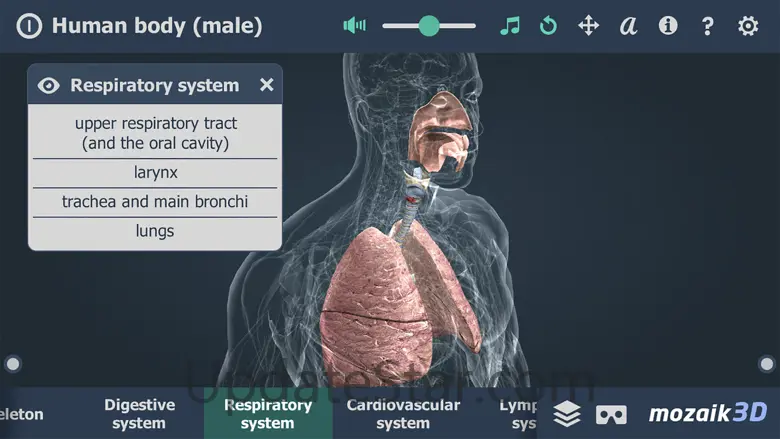Click the 'Human body (male)' title
The height and width of the screenshot is (439, 780).
157,26
